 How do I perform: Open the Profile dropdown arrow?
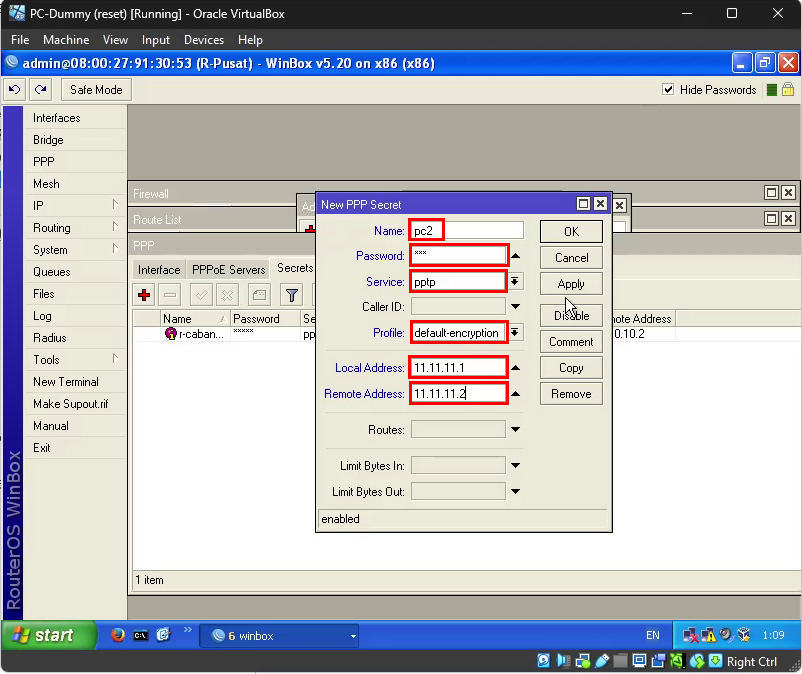(x=515, y=332)
